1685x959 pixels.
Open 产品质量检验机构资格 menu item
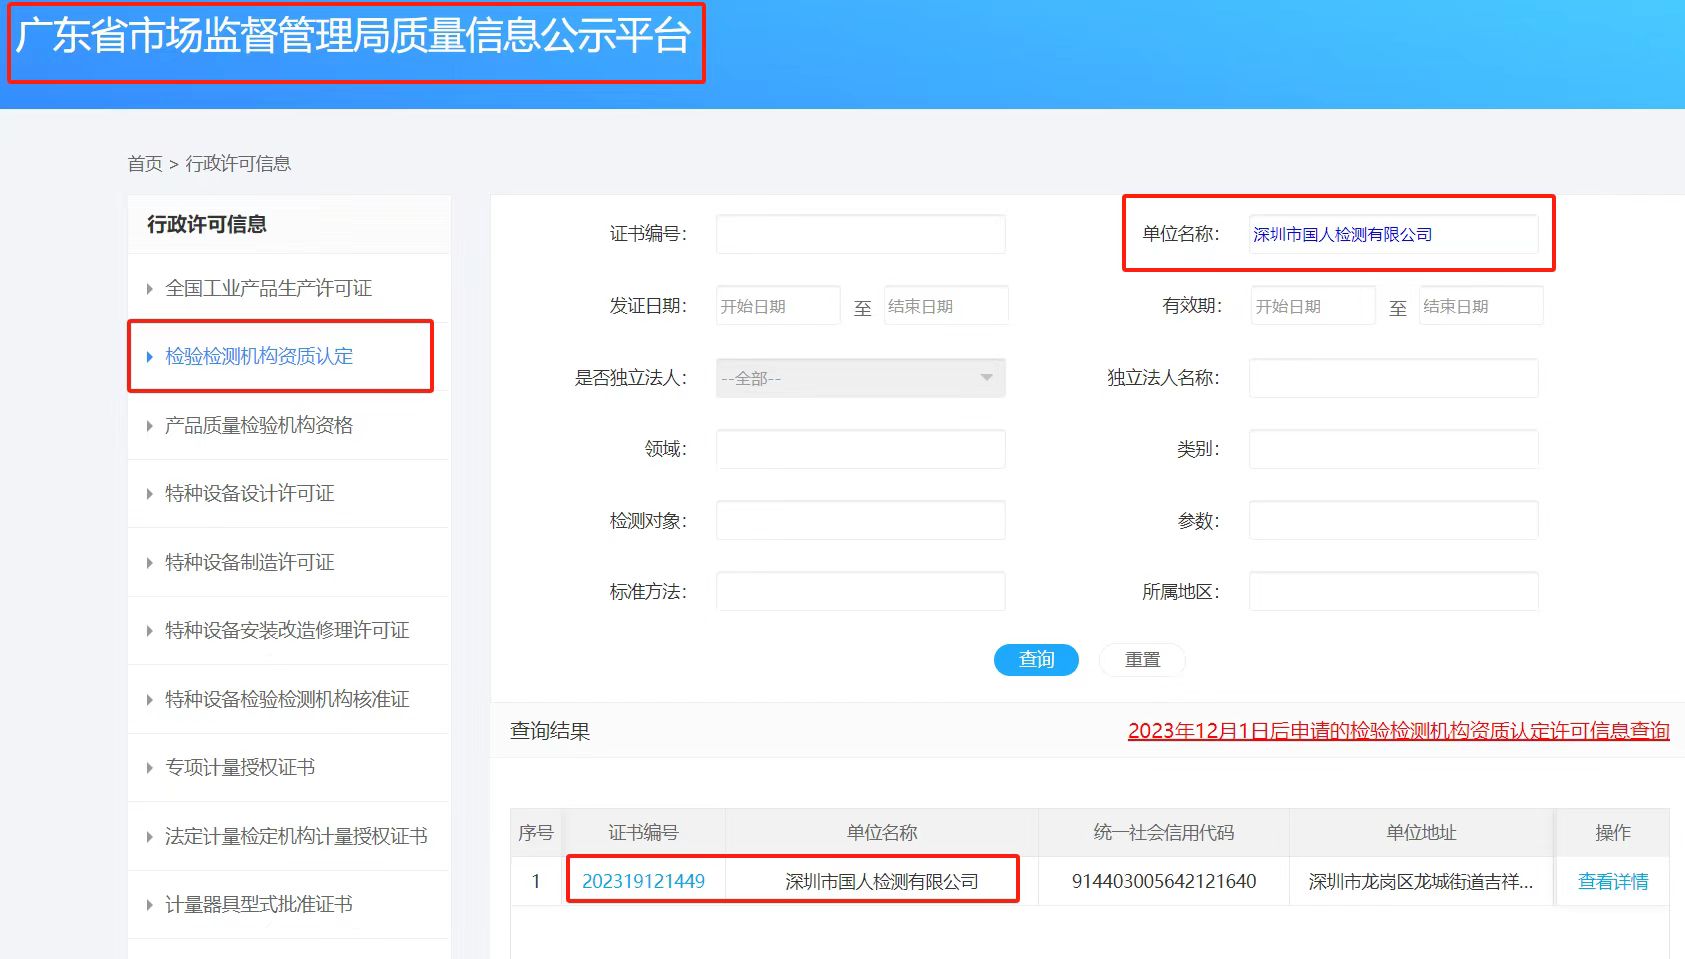pos(259,425)
